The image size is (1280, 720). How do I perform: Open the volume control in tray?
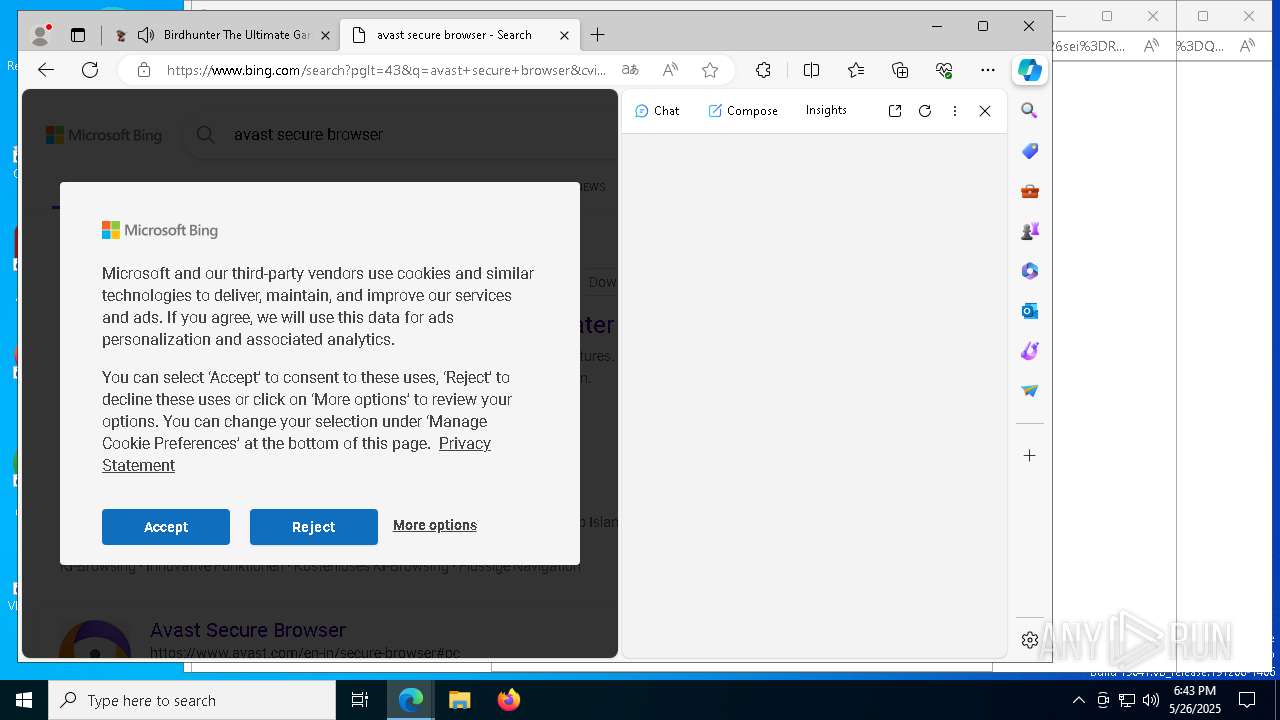pos(1150,700)
